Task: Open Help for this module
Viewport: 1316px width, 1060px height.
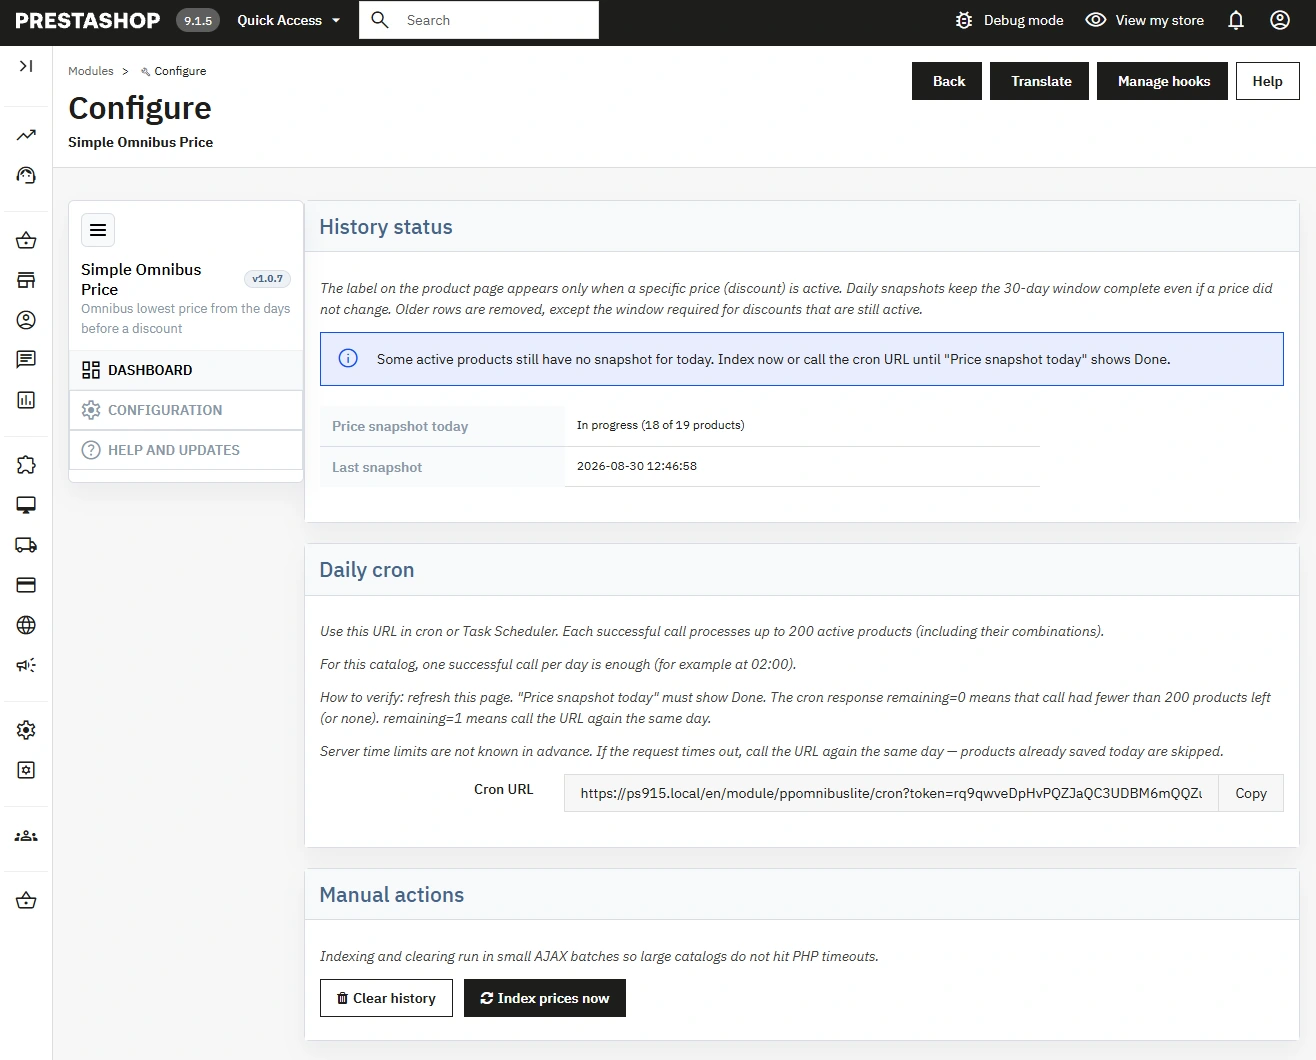Action: click(1267, 81)
